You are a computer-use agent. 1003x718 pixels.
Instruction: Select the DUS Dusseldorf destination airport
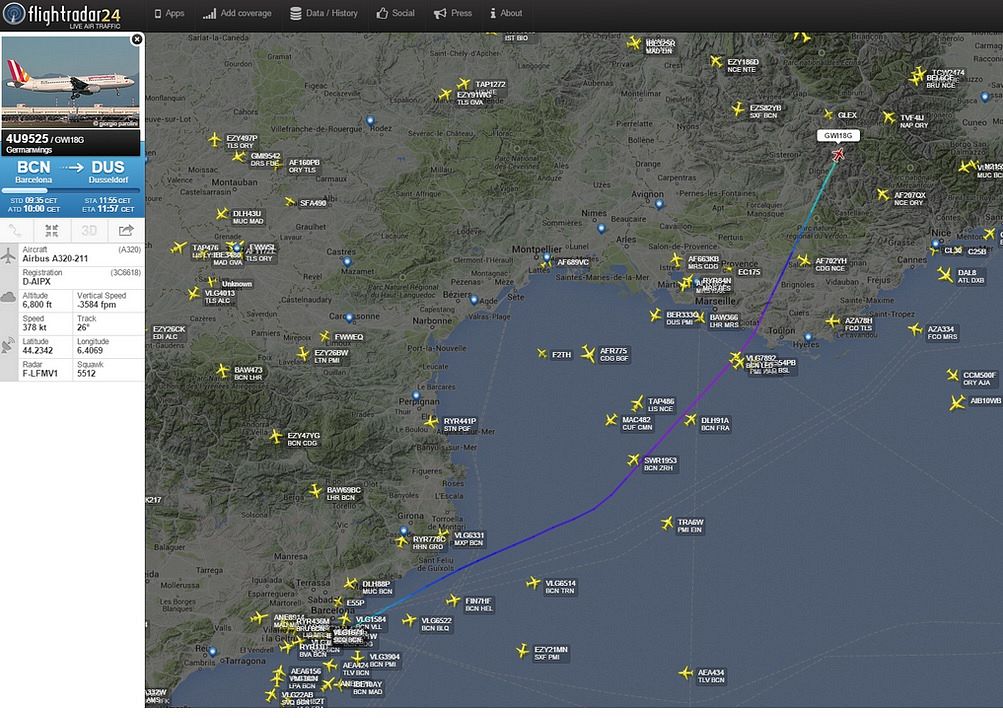click(108, 172)
